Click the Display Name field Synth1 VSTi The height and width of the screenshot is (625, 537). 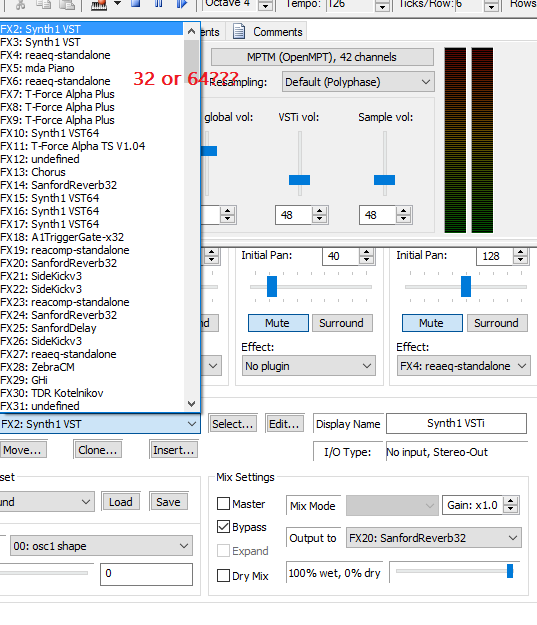[456, 423]
